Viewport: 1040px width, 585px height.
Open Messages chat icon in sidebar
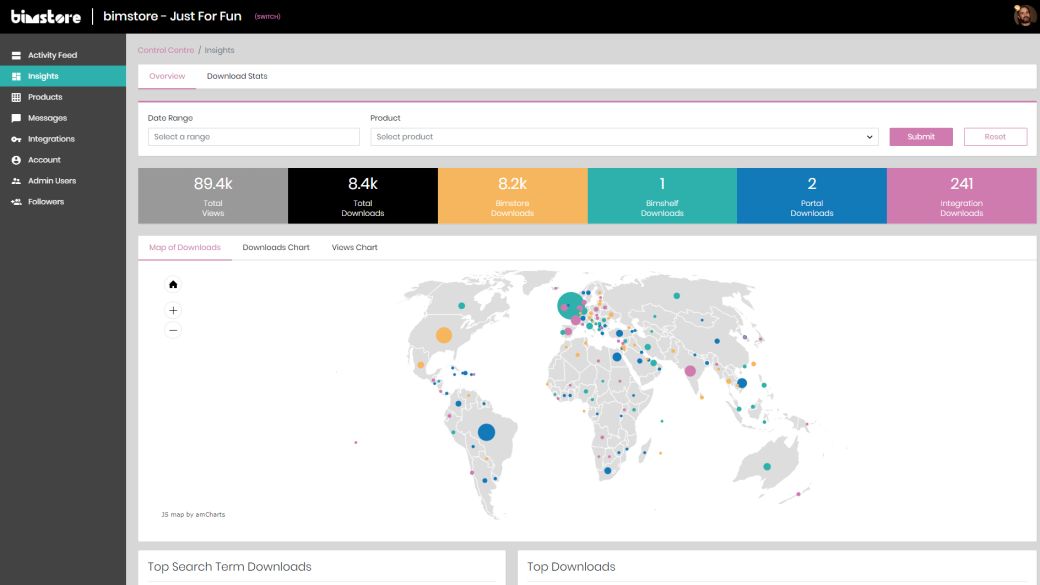point(16,118)
